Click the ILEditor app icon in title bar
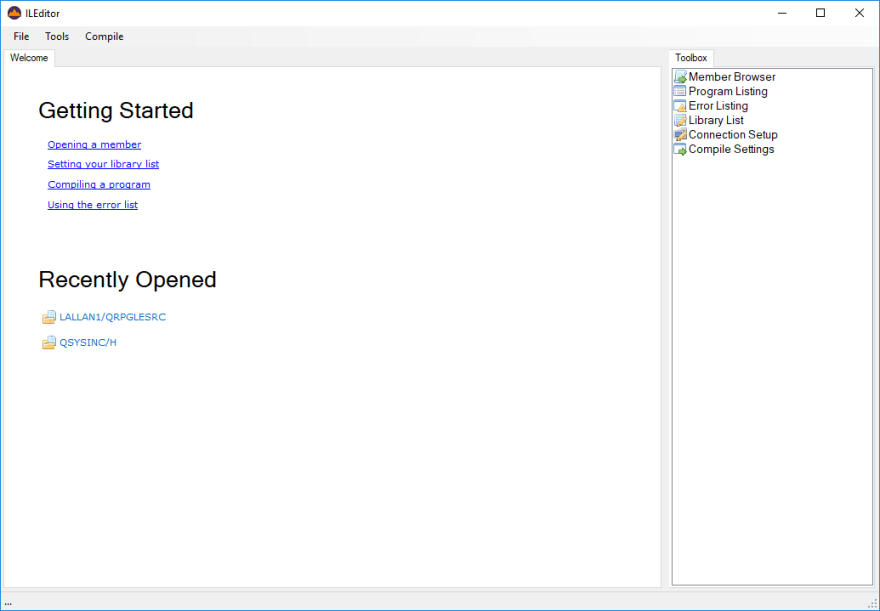The image size is (880, 611). pos(14,13)
